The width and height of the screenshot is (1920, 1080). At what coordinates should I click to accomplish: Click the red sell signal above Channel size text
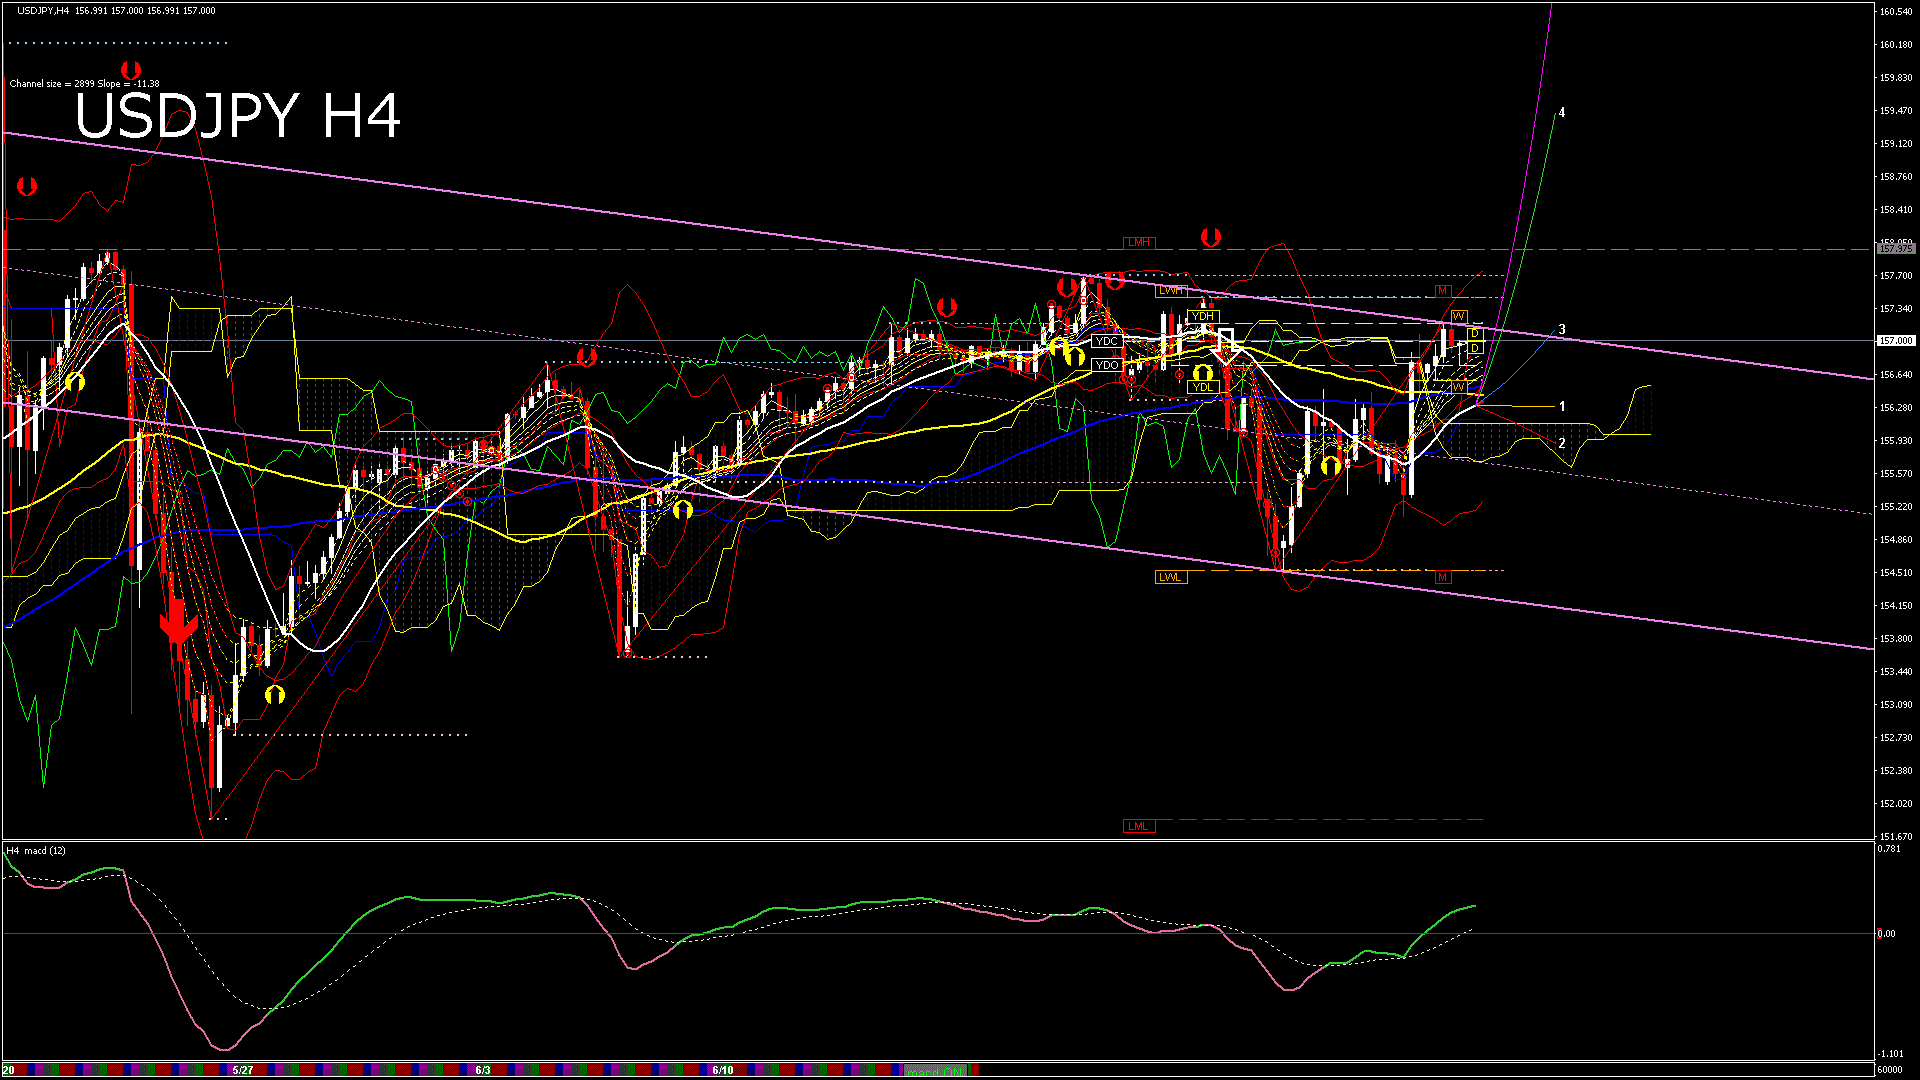tap(130, 70)
